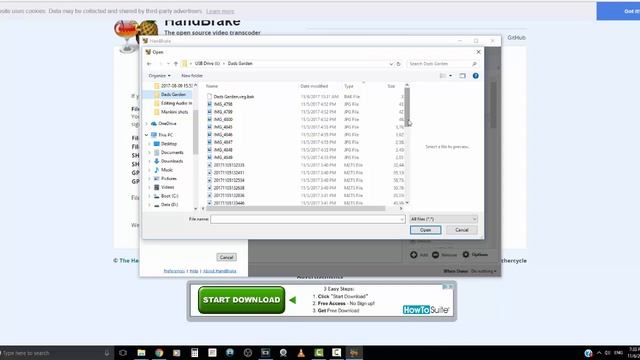Image resolution: width=640 pixels, height=360 pixels.
Task: Open Videos in the navigation tree
Action: tap(167, 187)
